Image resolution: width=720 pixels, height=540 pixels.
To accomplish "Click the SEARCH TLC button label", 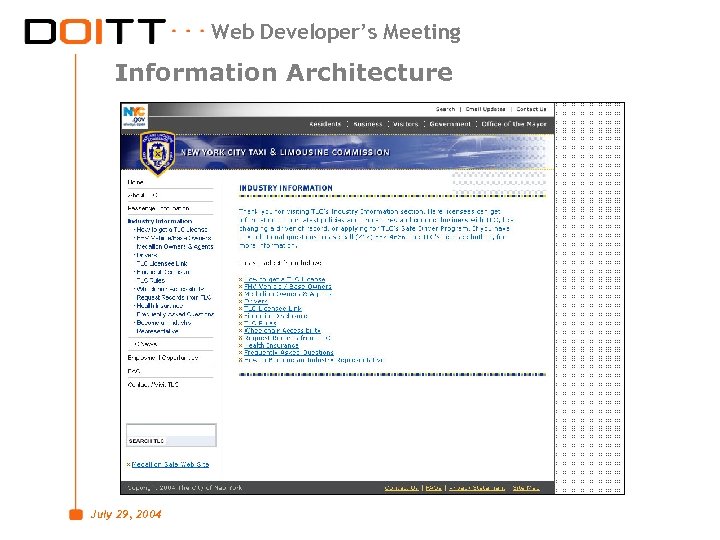I will pos(146,441).
